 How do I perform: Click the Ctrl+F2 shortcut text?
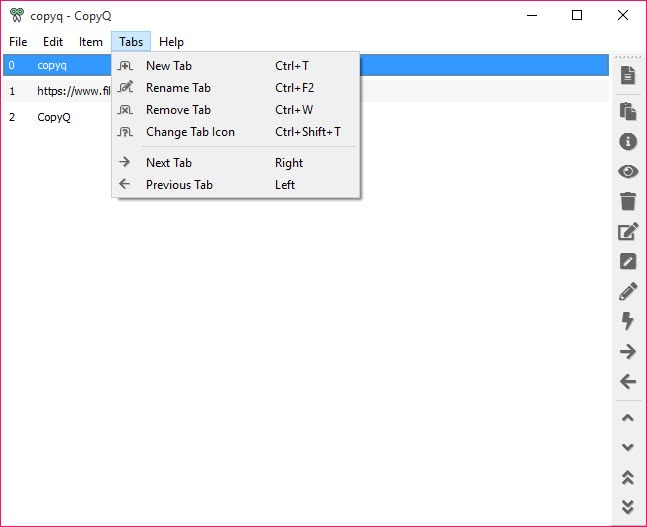[295, 87]
